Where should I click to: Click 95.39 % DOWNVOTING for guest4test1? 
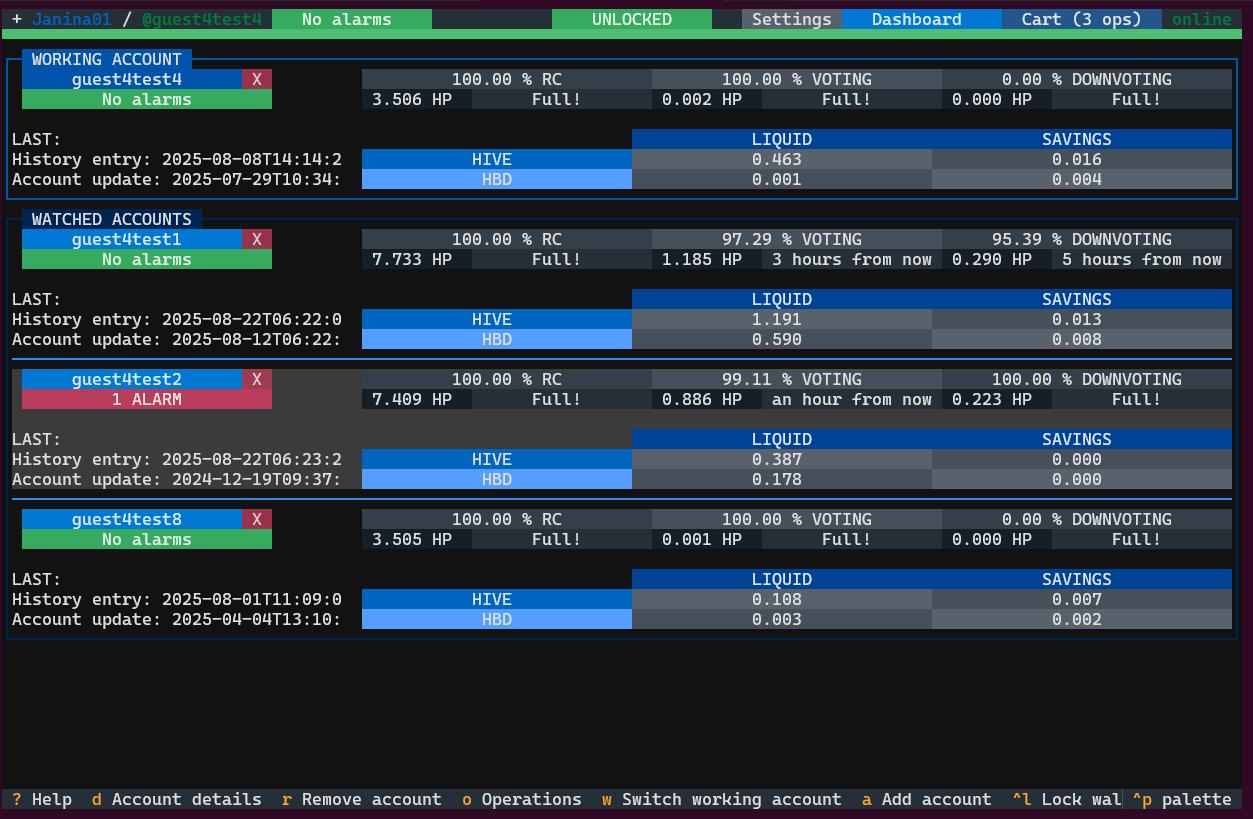tap(1087, 239)
